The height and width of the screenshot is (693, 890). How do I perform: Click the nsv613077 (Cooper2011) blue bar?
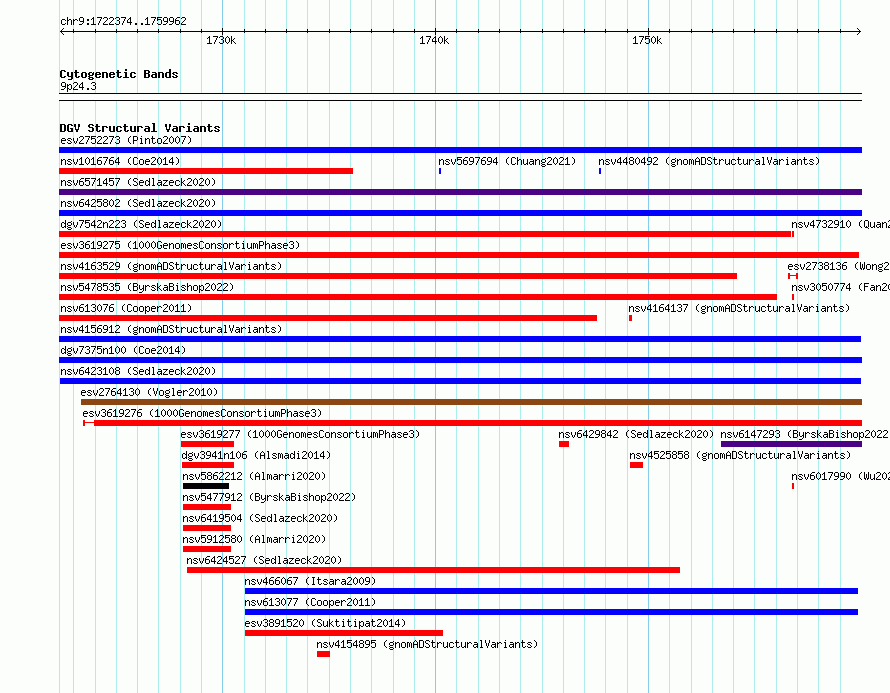(x=551, y=612)
